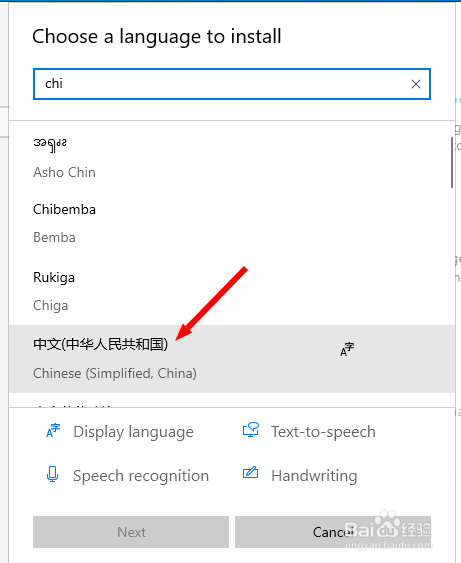Click the language list scrollbar thumb
The image size is (461, 563).
click(x=452, y=163)
